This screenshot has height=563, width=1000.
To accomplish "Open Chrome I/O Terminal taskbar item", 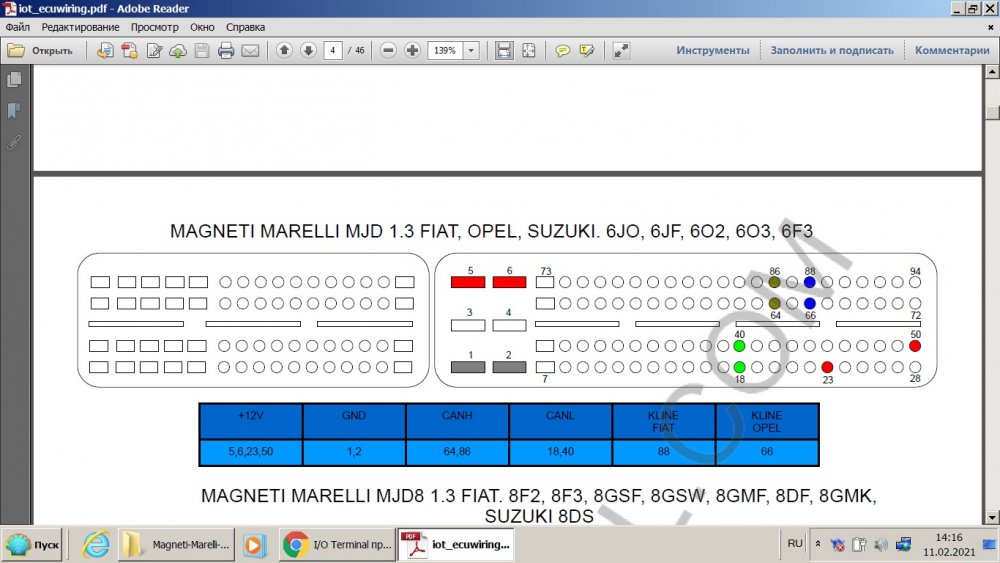I will coord(337,545).
